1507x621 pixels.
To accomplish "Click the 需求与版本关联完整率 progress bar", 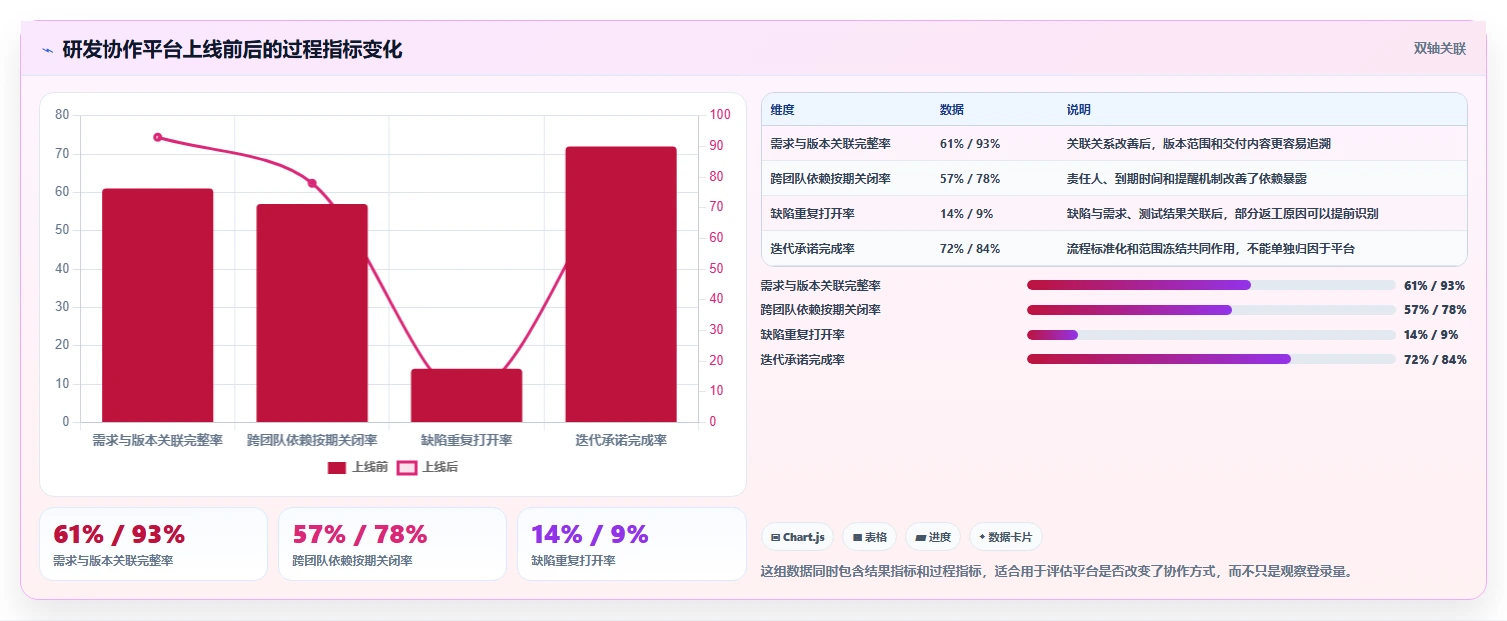I will [x=1211, y=285].
